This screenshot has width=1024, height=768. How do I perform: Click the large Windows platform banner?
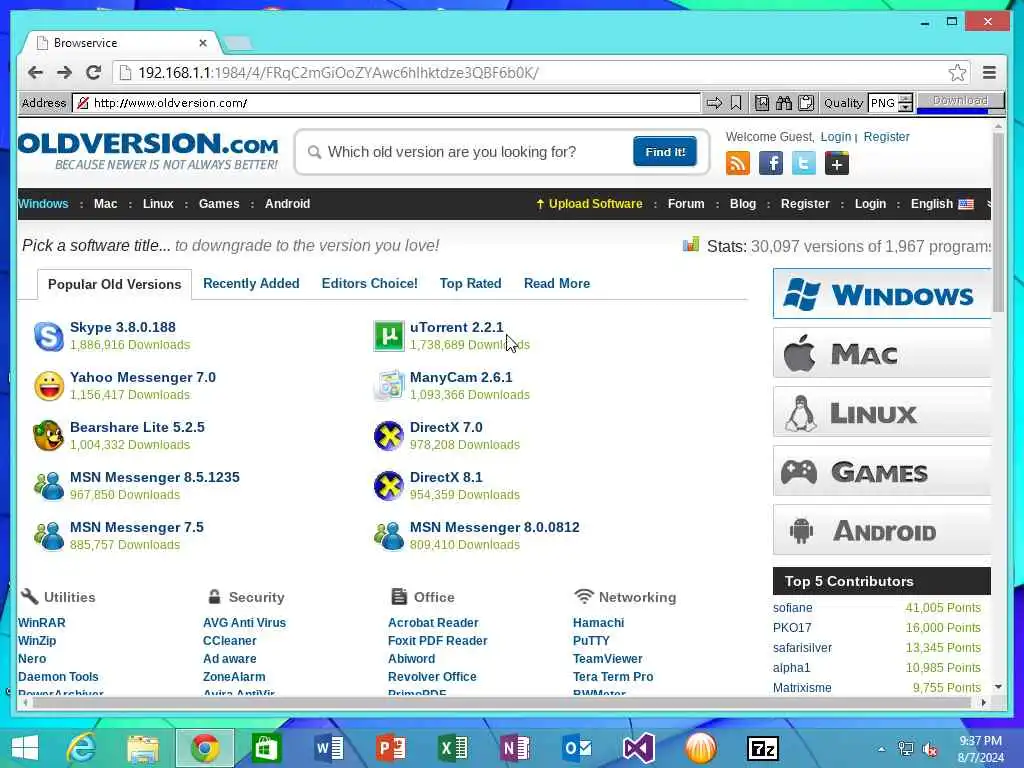882,294
